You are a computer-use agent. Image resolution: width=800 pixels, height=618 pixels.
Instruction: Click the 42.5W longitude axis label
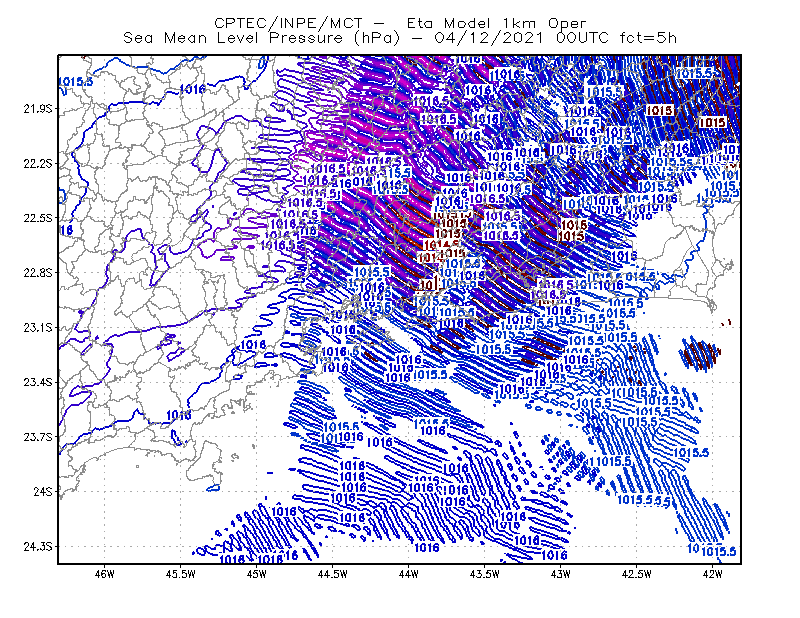click(x=637, y=574)
